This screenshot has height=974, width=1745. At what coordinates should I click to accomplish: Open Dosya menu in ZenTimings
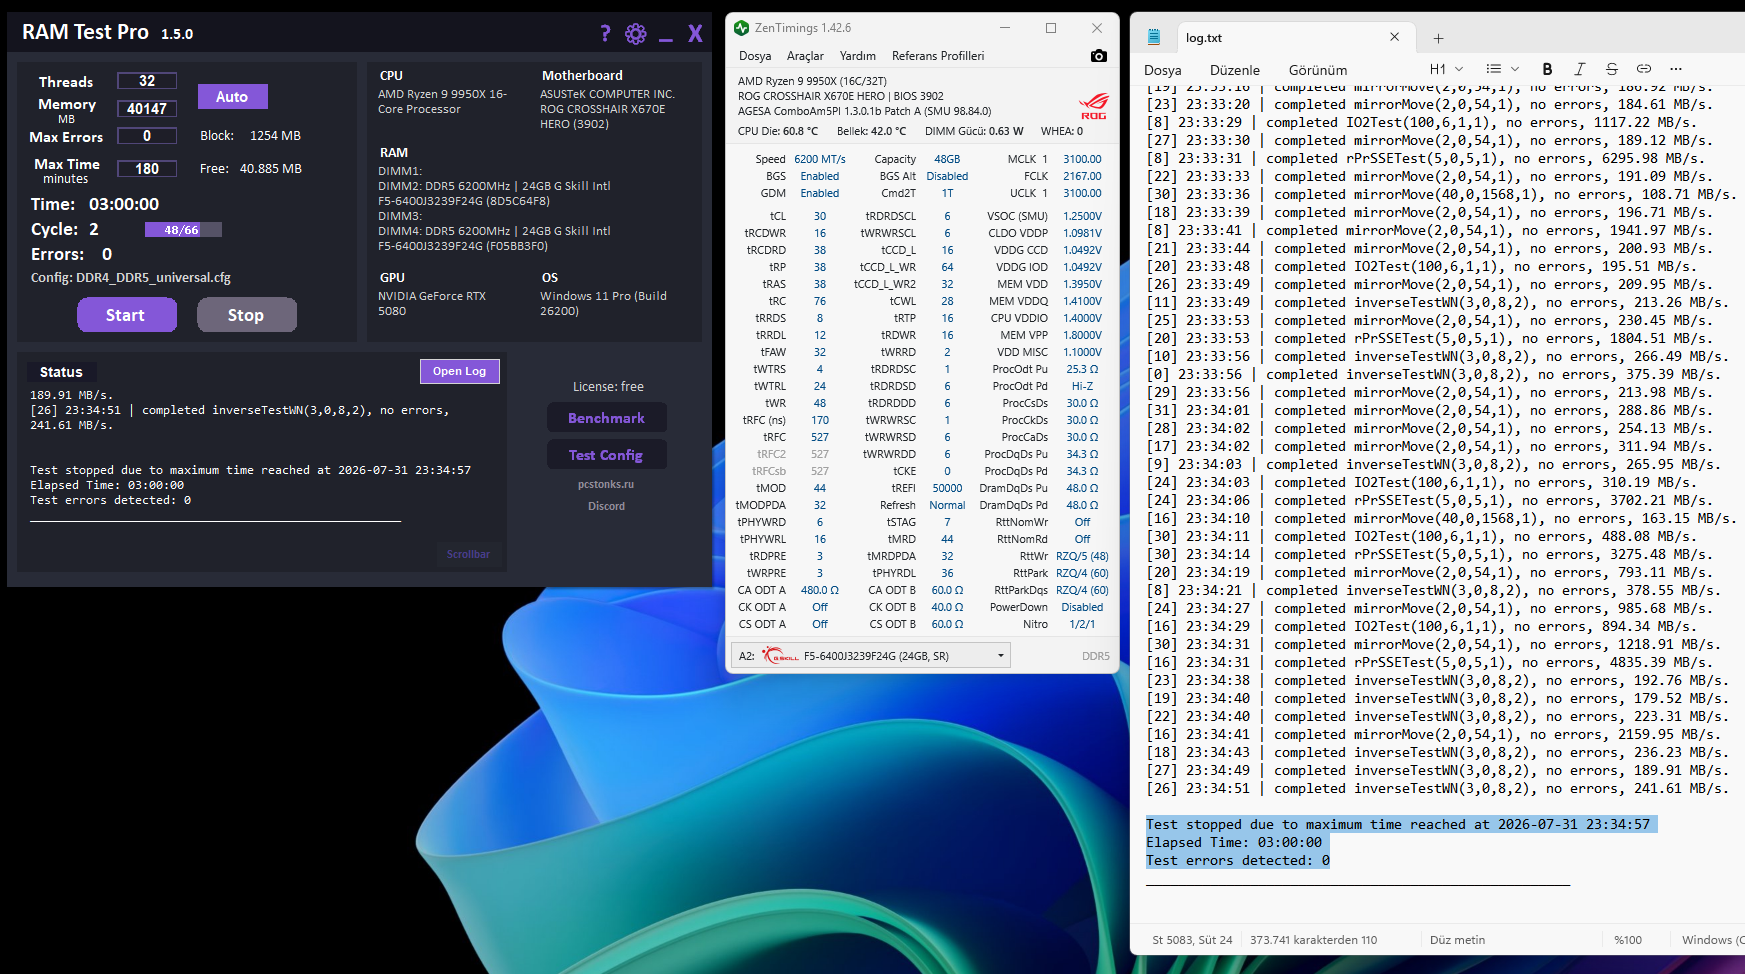[x=755, y=56]
